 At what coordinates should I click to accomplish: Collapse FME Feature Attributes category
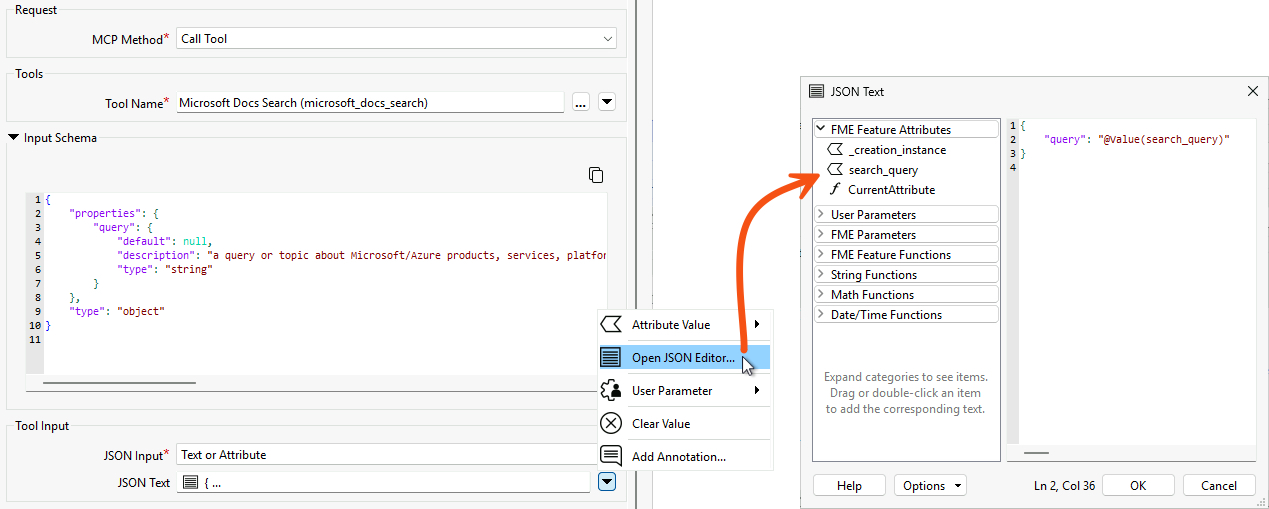821,130
